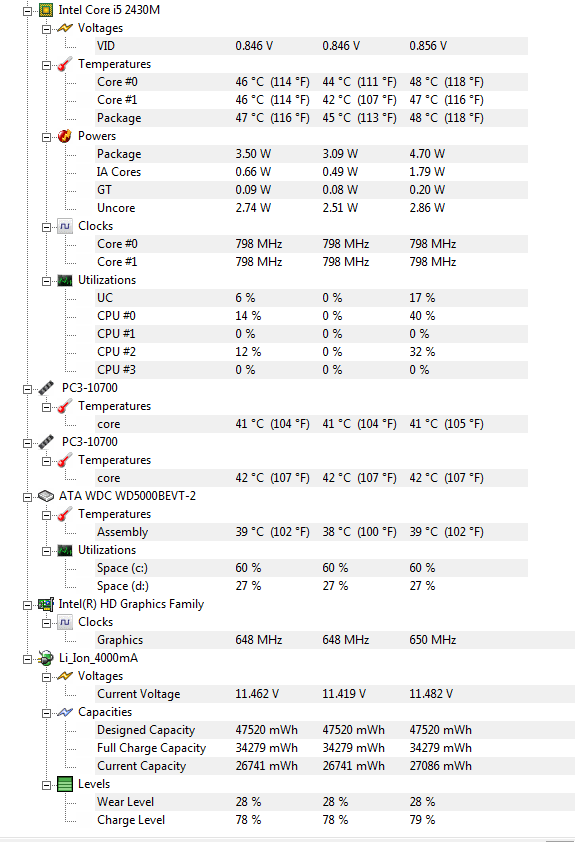Select the Full Charge Capacity row
This screenshot has height=842, width=577.
[311, 748]
